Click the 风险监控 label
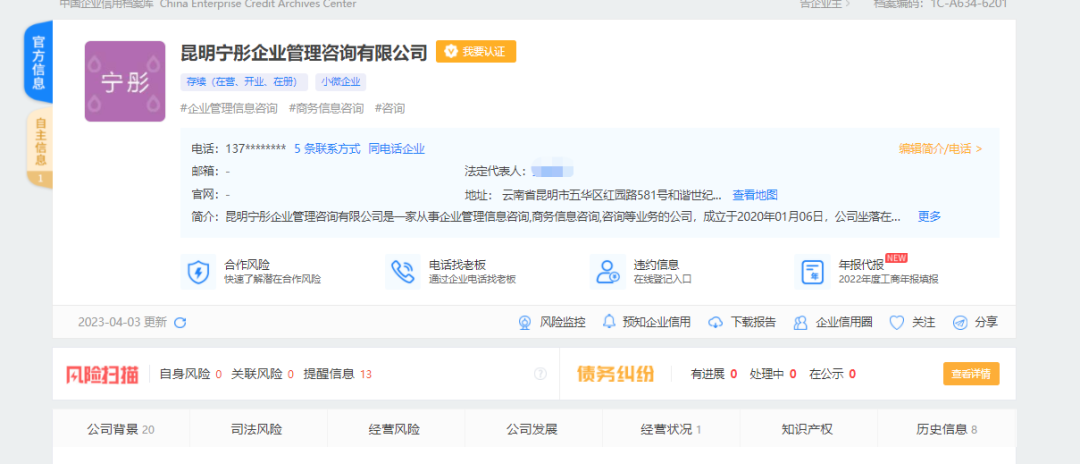This screenshot has width=1080, height=464. [563, 322]
